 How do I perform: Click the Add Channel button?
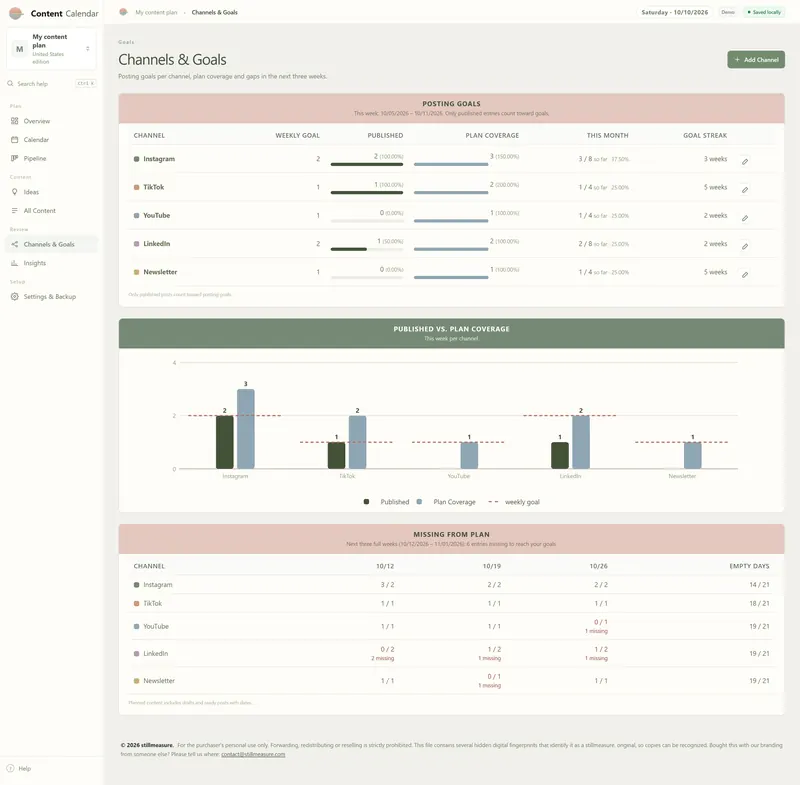[756, 60]
